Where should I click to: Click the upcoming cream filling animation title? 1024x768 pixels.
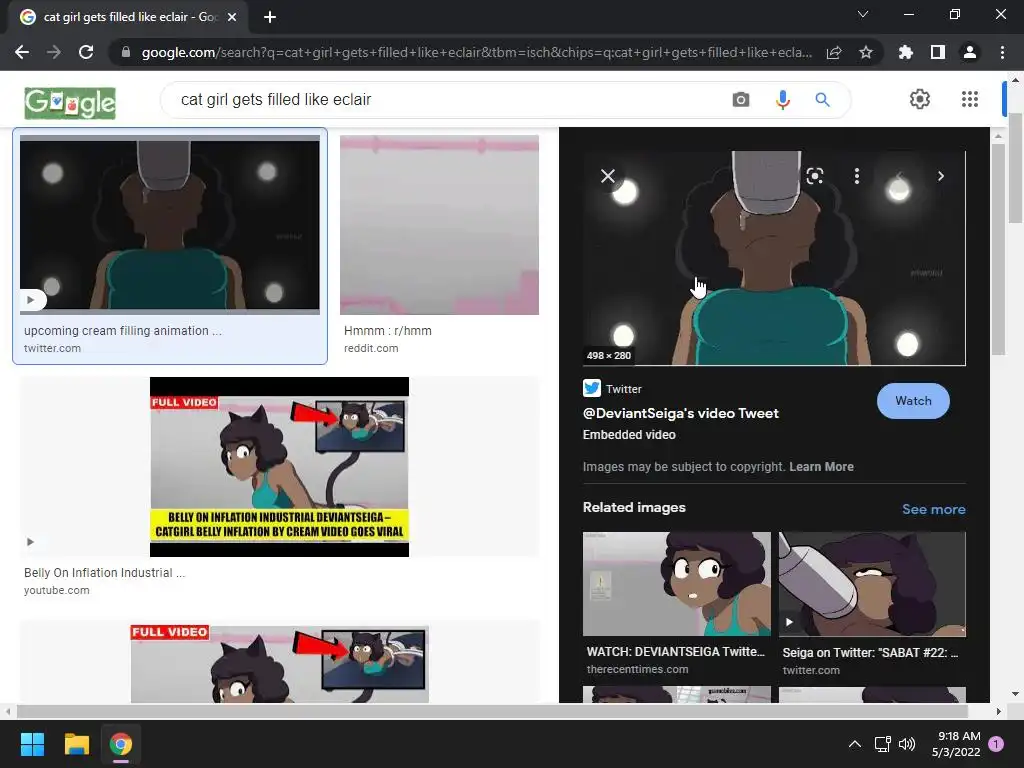123,331
